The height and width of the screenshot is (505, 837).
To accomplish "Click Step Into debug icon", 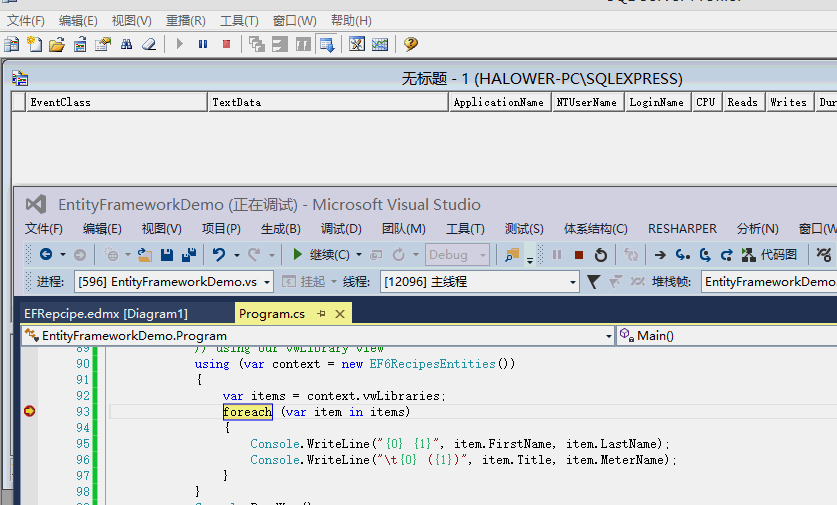I will (683, 255).
